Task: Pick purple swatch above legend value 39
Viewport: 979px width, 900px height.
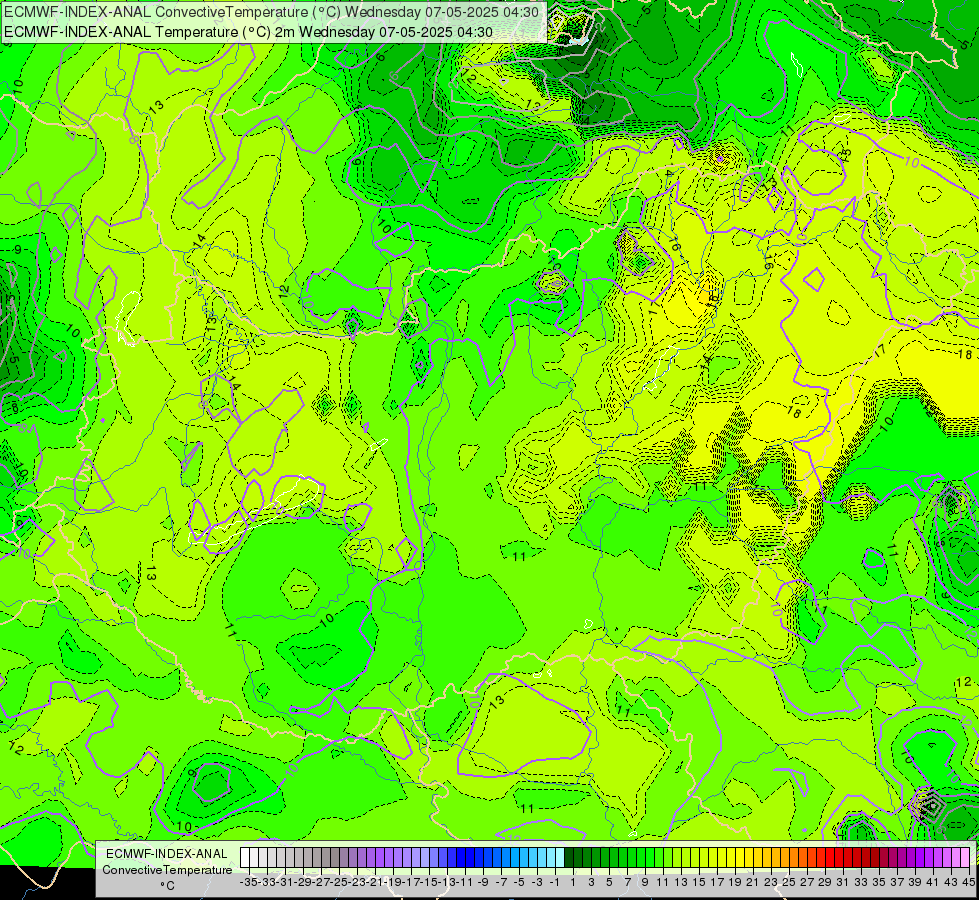Action: tap(911, 857)
